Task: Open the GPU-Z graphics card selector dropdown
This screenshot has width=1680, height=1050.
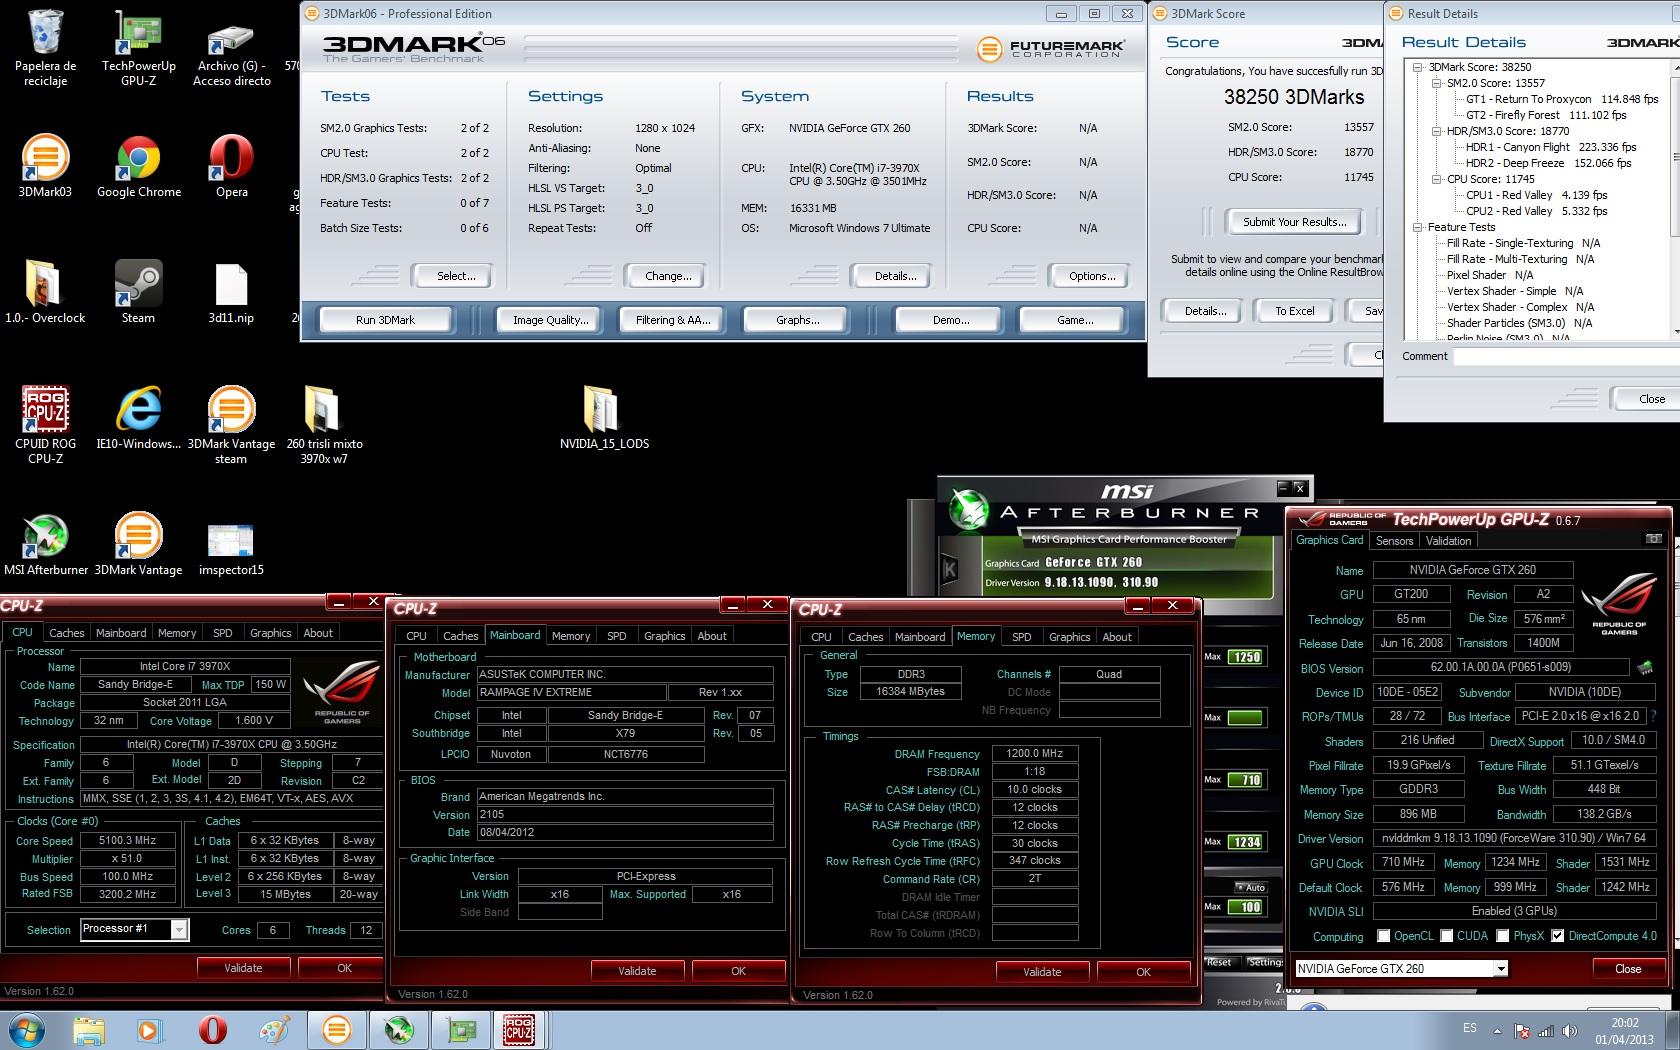Action: [1500, 968]
